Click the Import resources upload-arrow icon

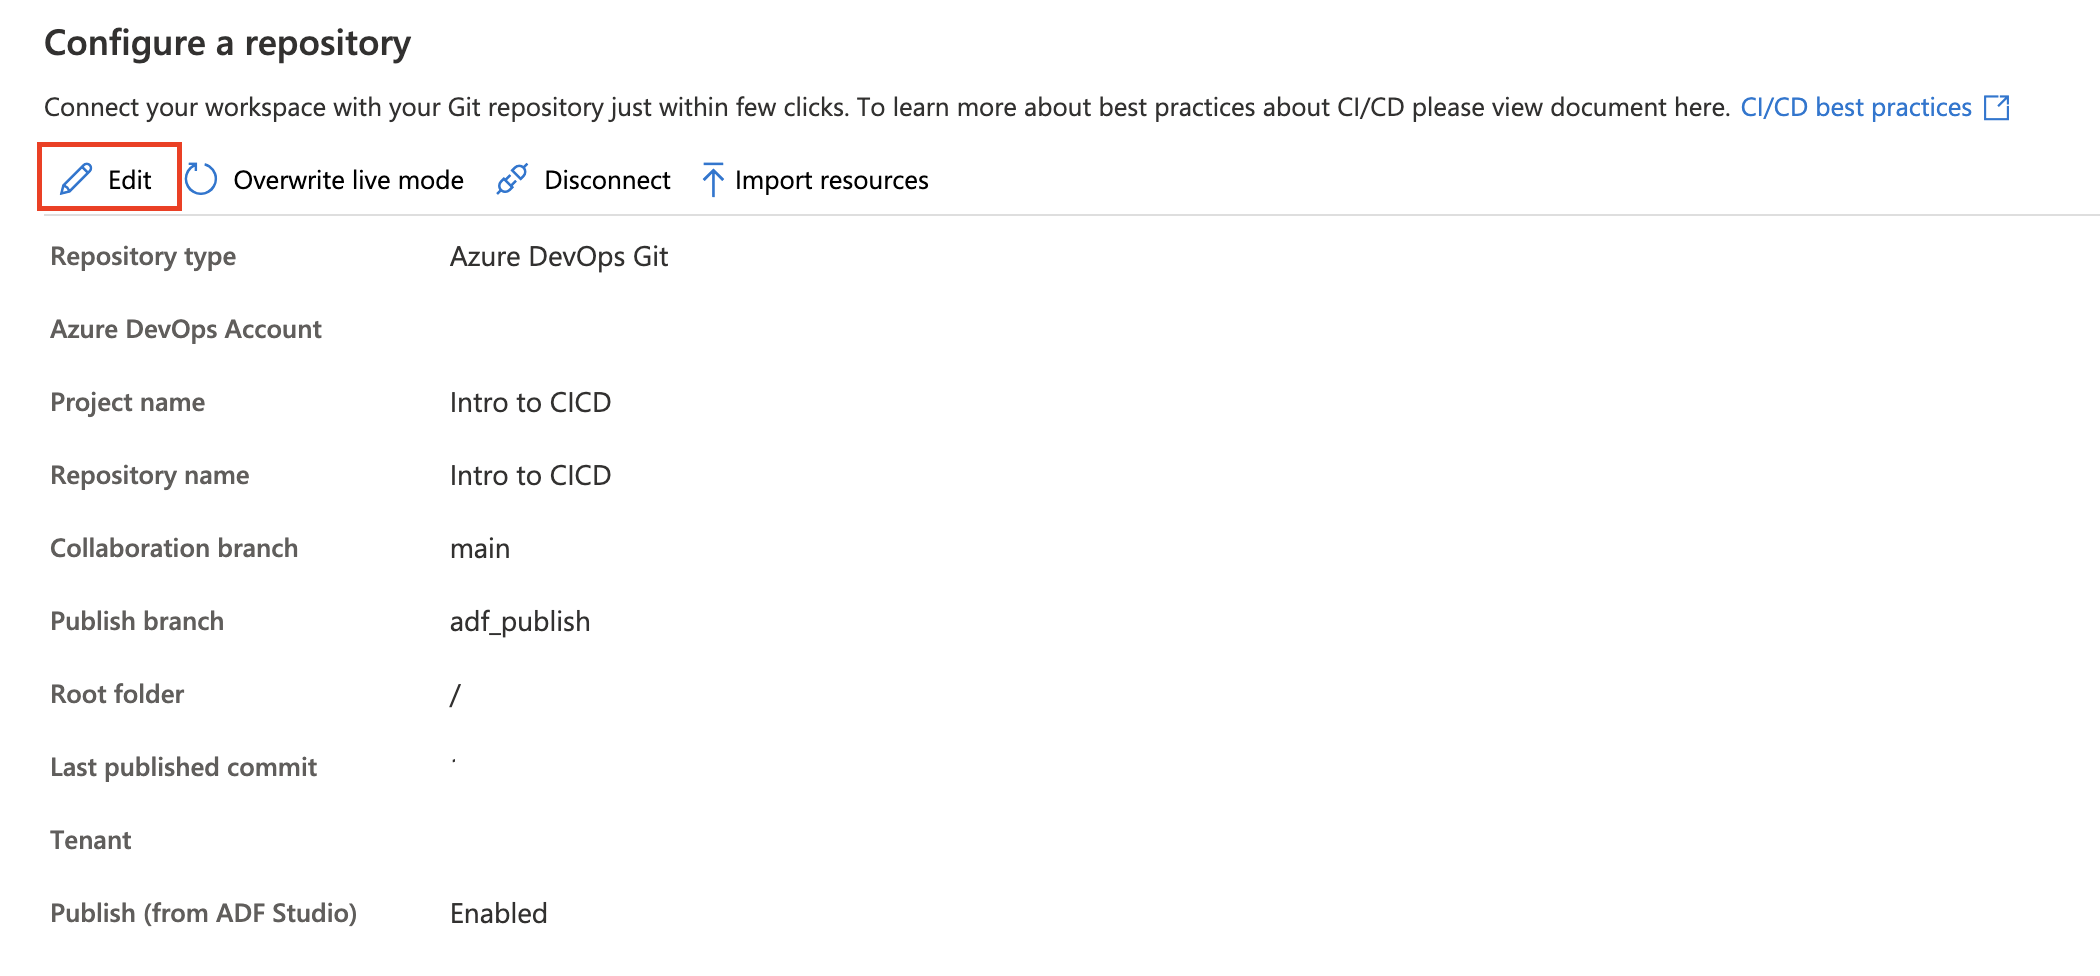pos(712,179)
